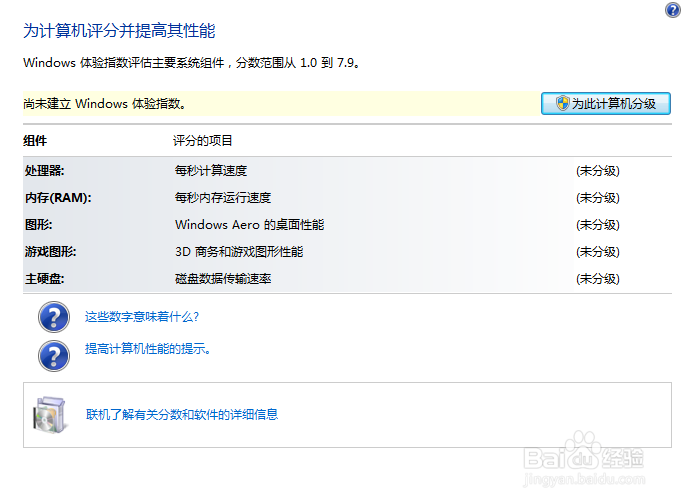The image size is (683, 504).
Task: Click the 组件 column header
Action: [35, 141]
